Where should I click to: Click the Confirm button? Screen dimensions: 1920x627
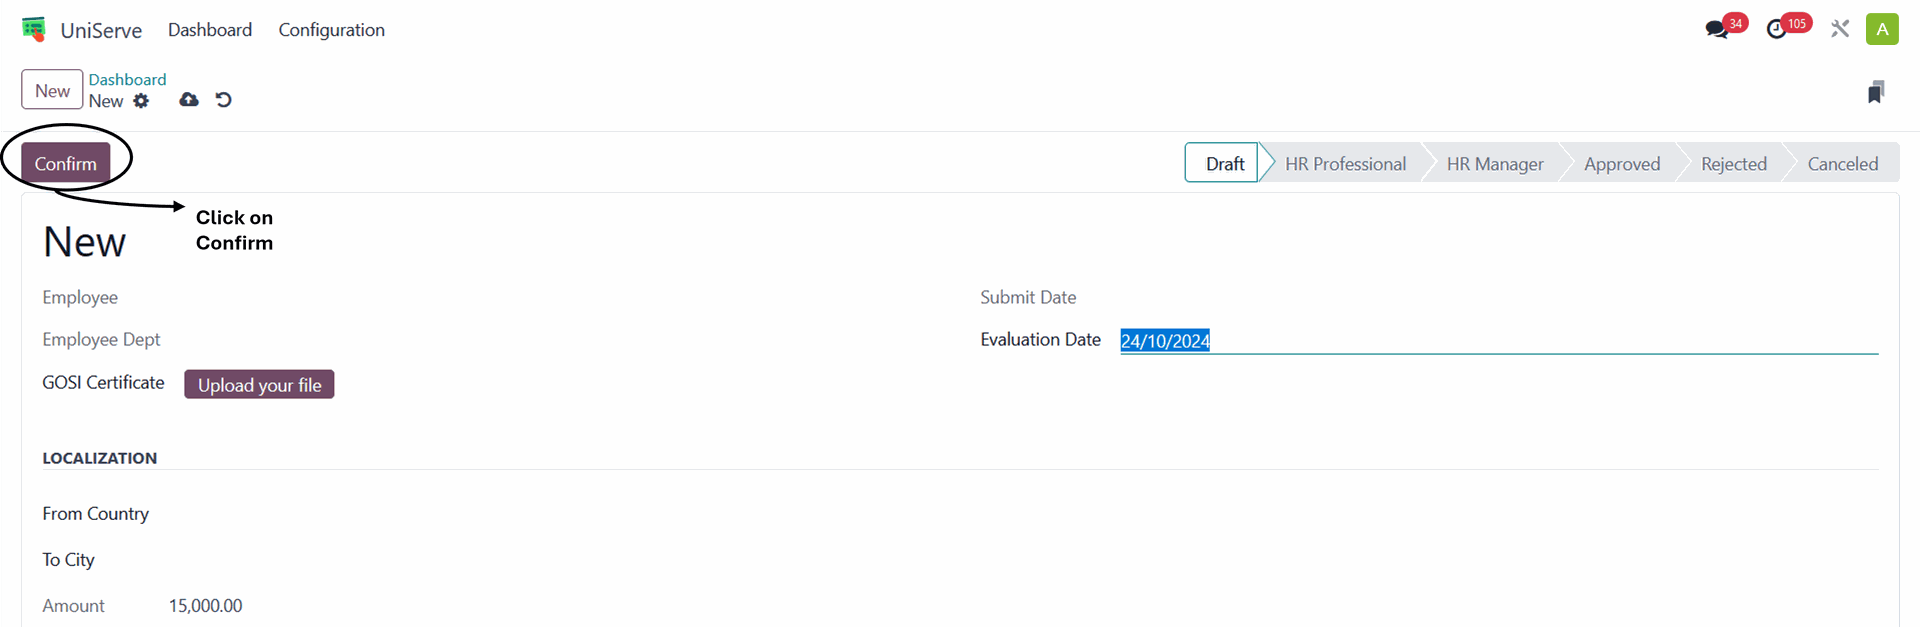tap(66, 163)
